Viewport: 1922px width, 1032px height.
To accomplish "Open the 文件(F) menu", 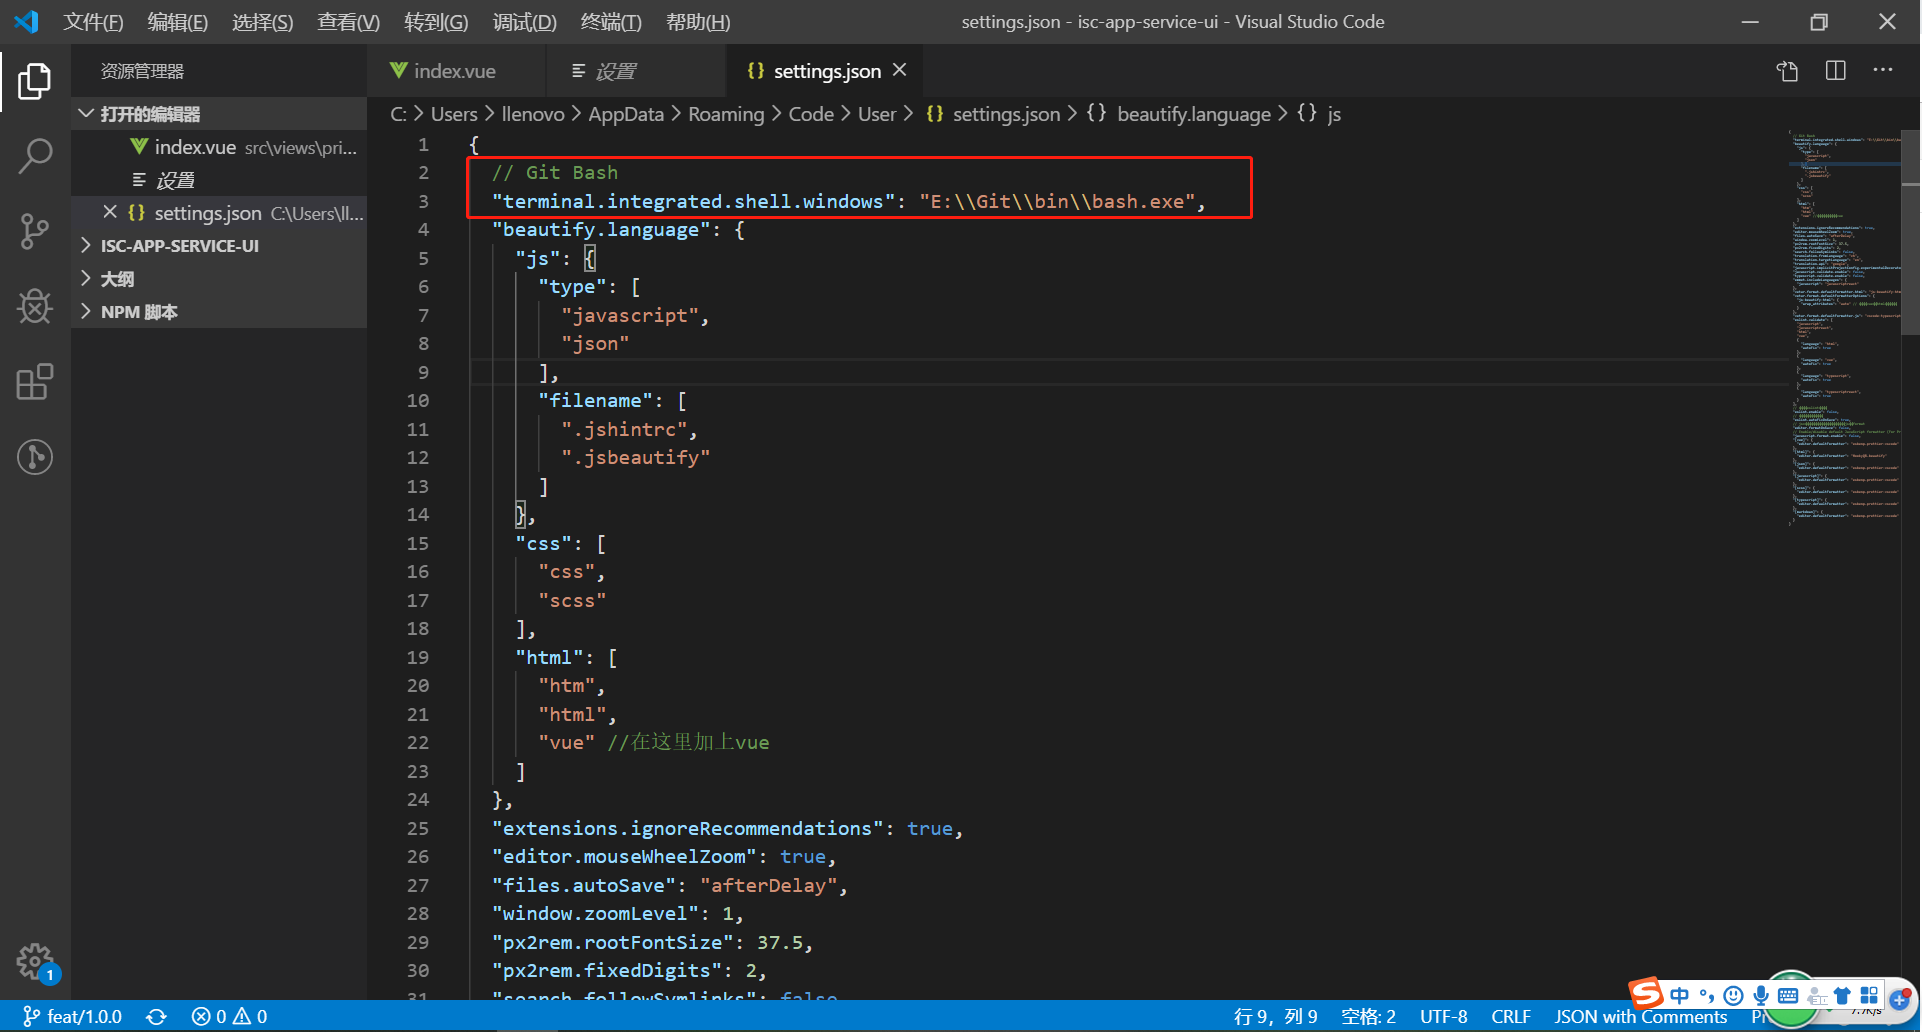I will click(x=92, y=21).
